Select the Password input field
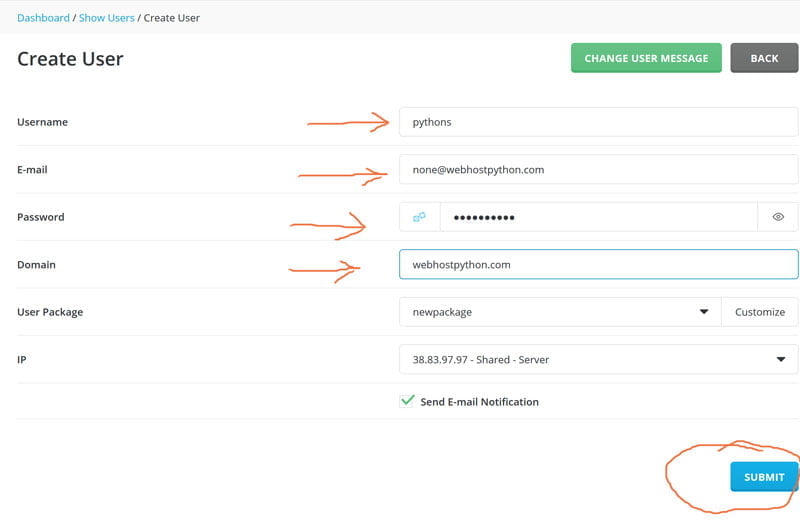 click(x=598, y=217)
